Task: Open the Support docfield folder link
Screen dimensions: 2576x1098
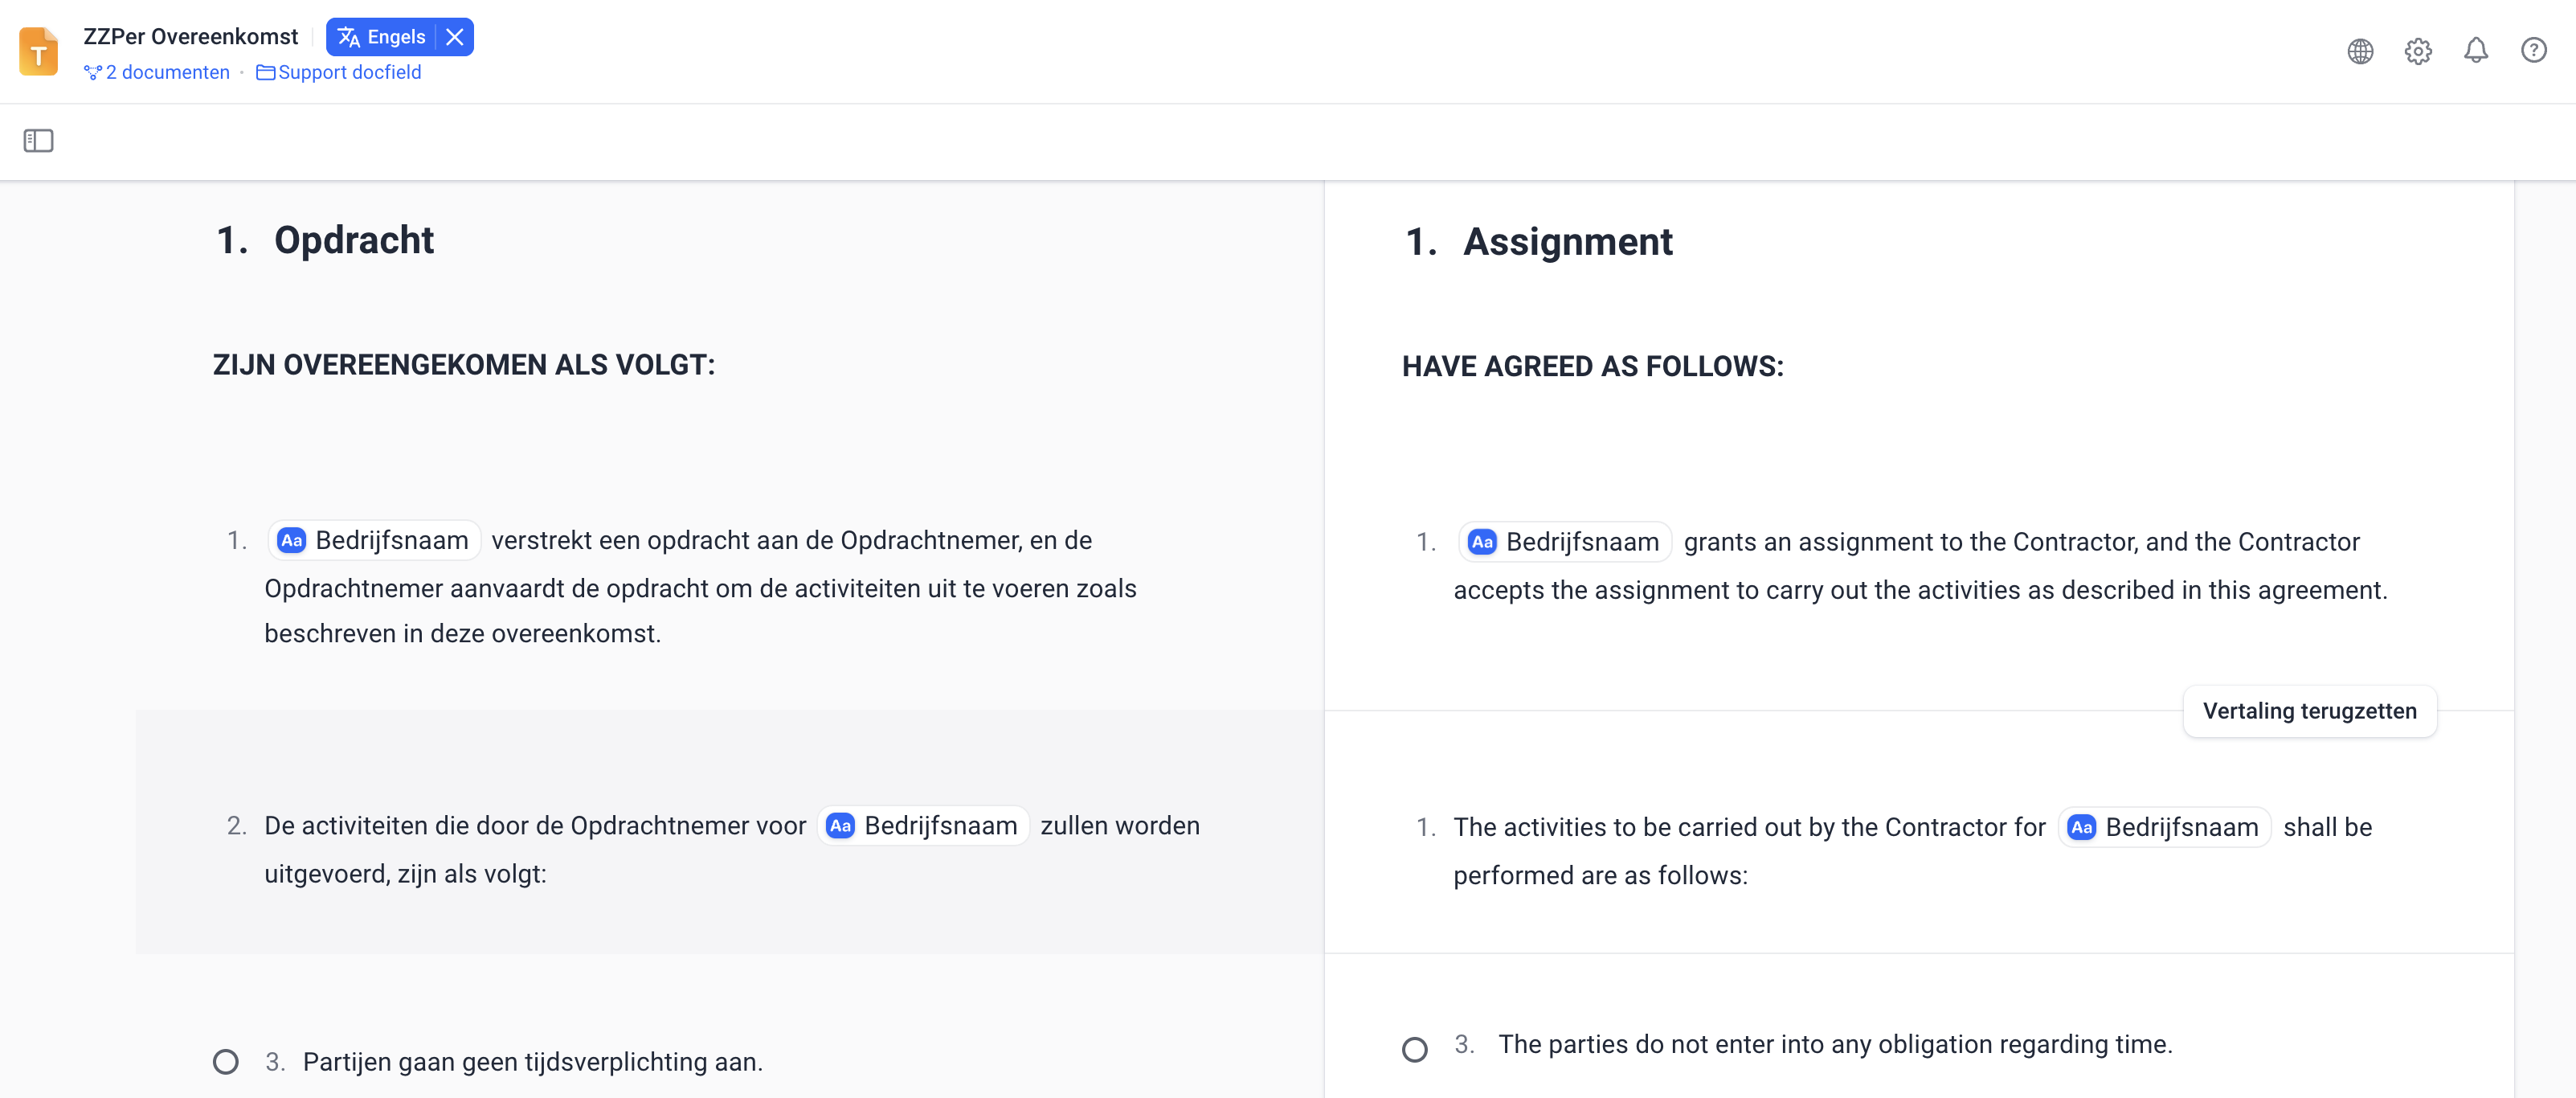Action: [339, 72]
